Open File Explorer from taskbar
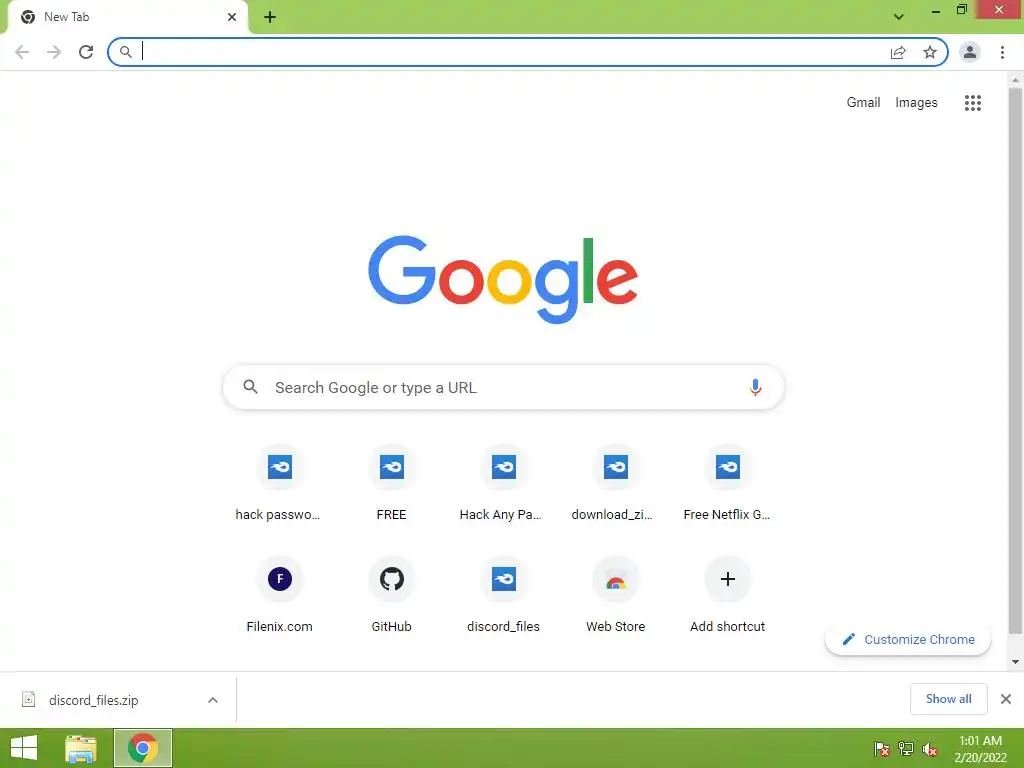The width and height of the screenshot is (1024, 768). point(81,748)
